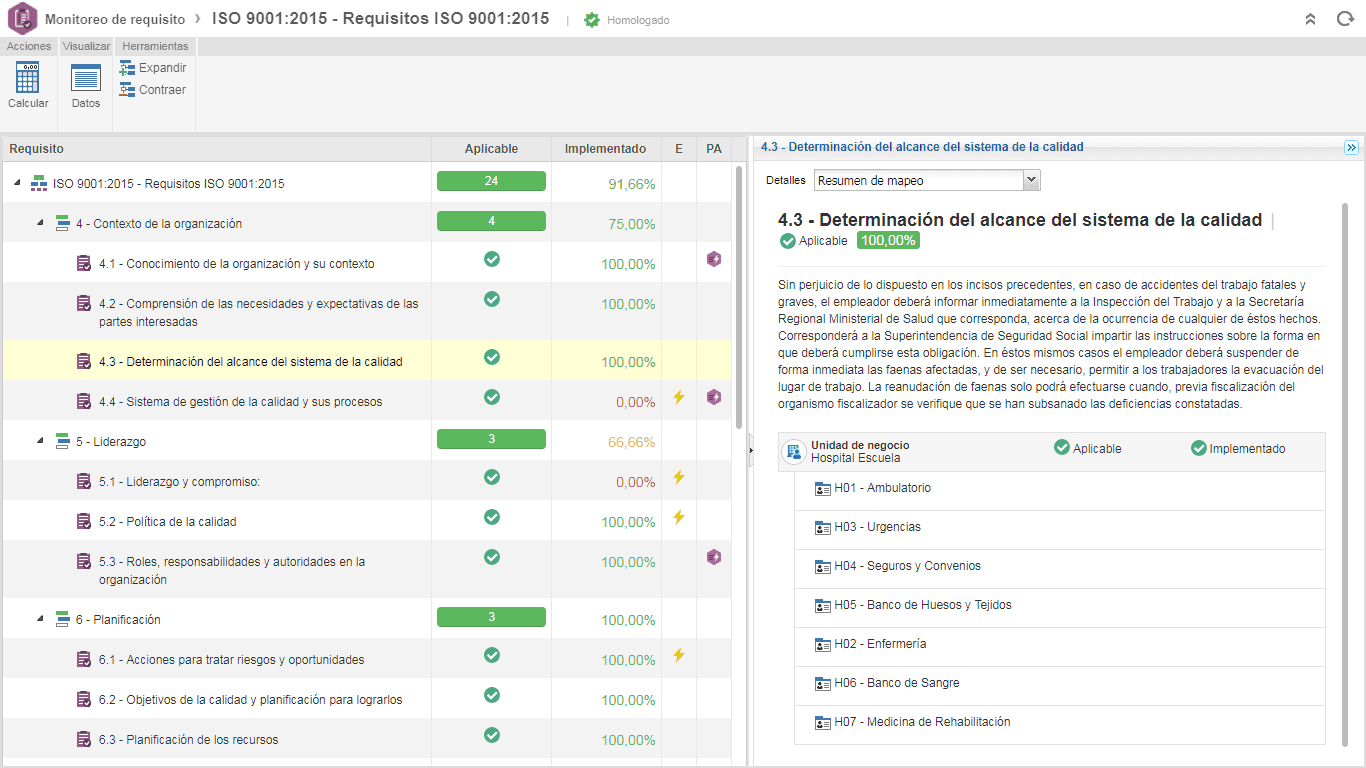Click the Expandir tree button
The height and width of the screenshot is (768, 1366).
[153, 68]
